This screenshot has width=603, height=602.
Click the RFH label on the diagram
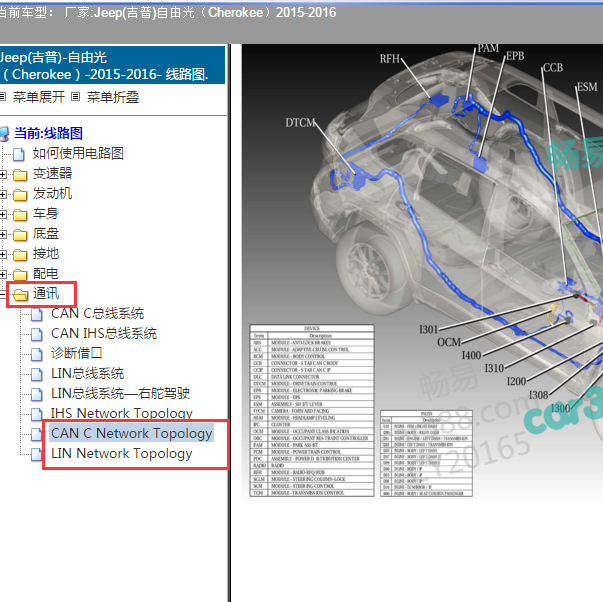[x=390, y=59]
